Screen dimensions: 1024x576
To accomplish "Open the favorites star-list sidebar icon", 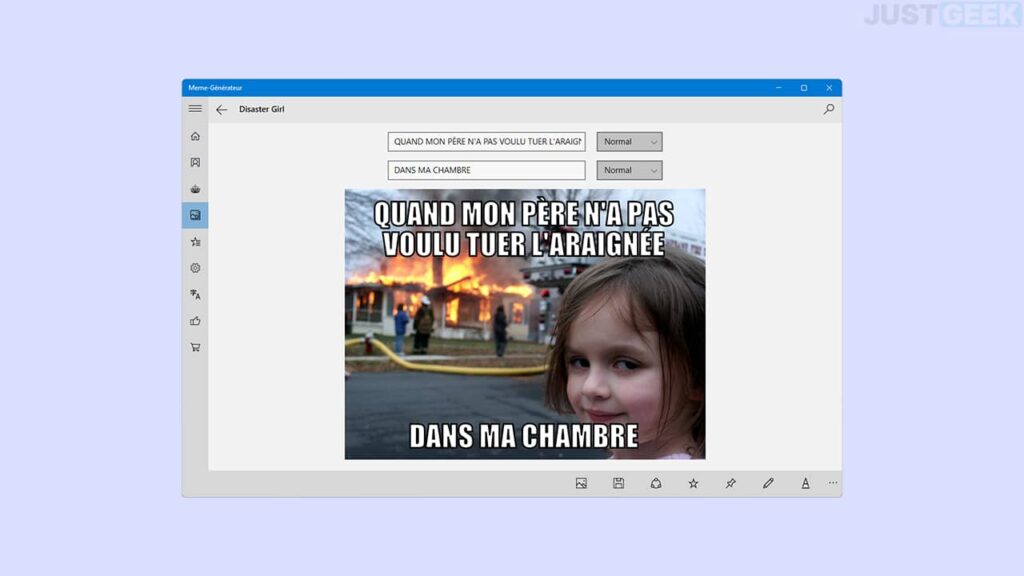I will pyautogui.click(x=195, y=242).
